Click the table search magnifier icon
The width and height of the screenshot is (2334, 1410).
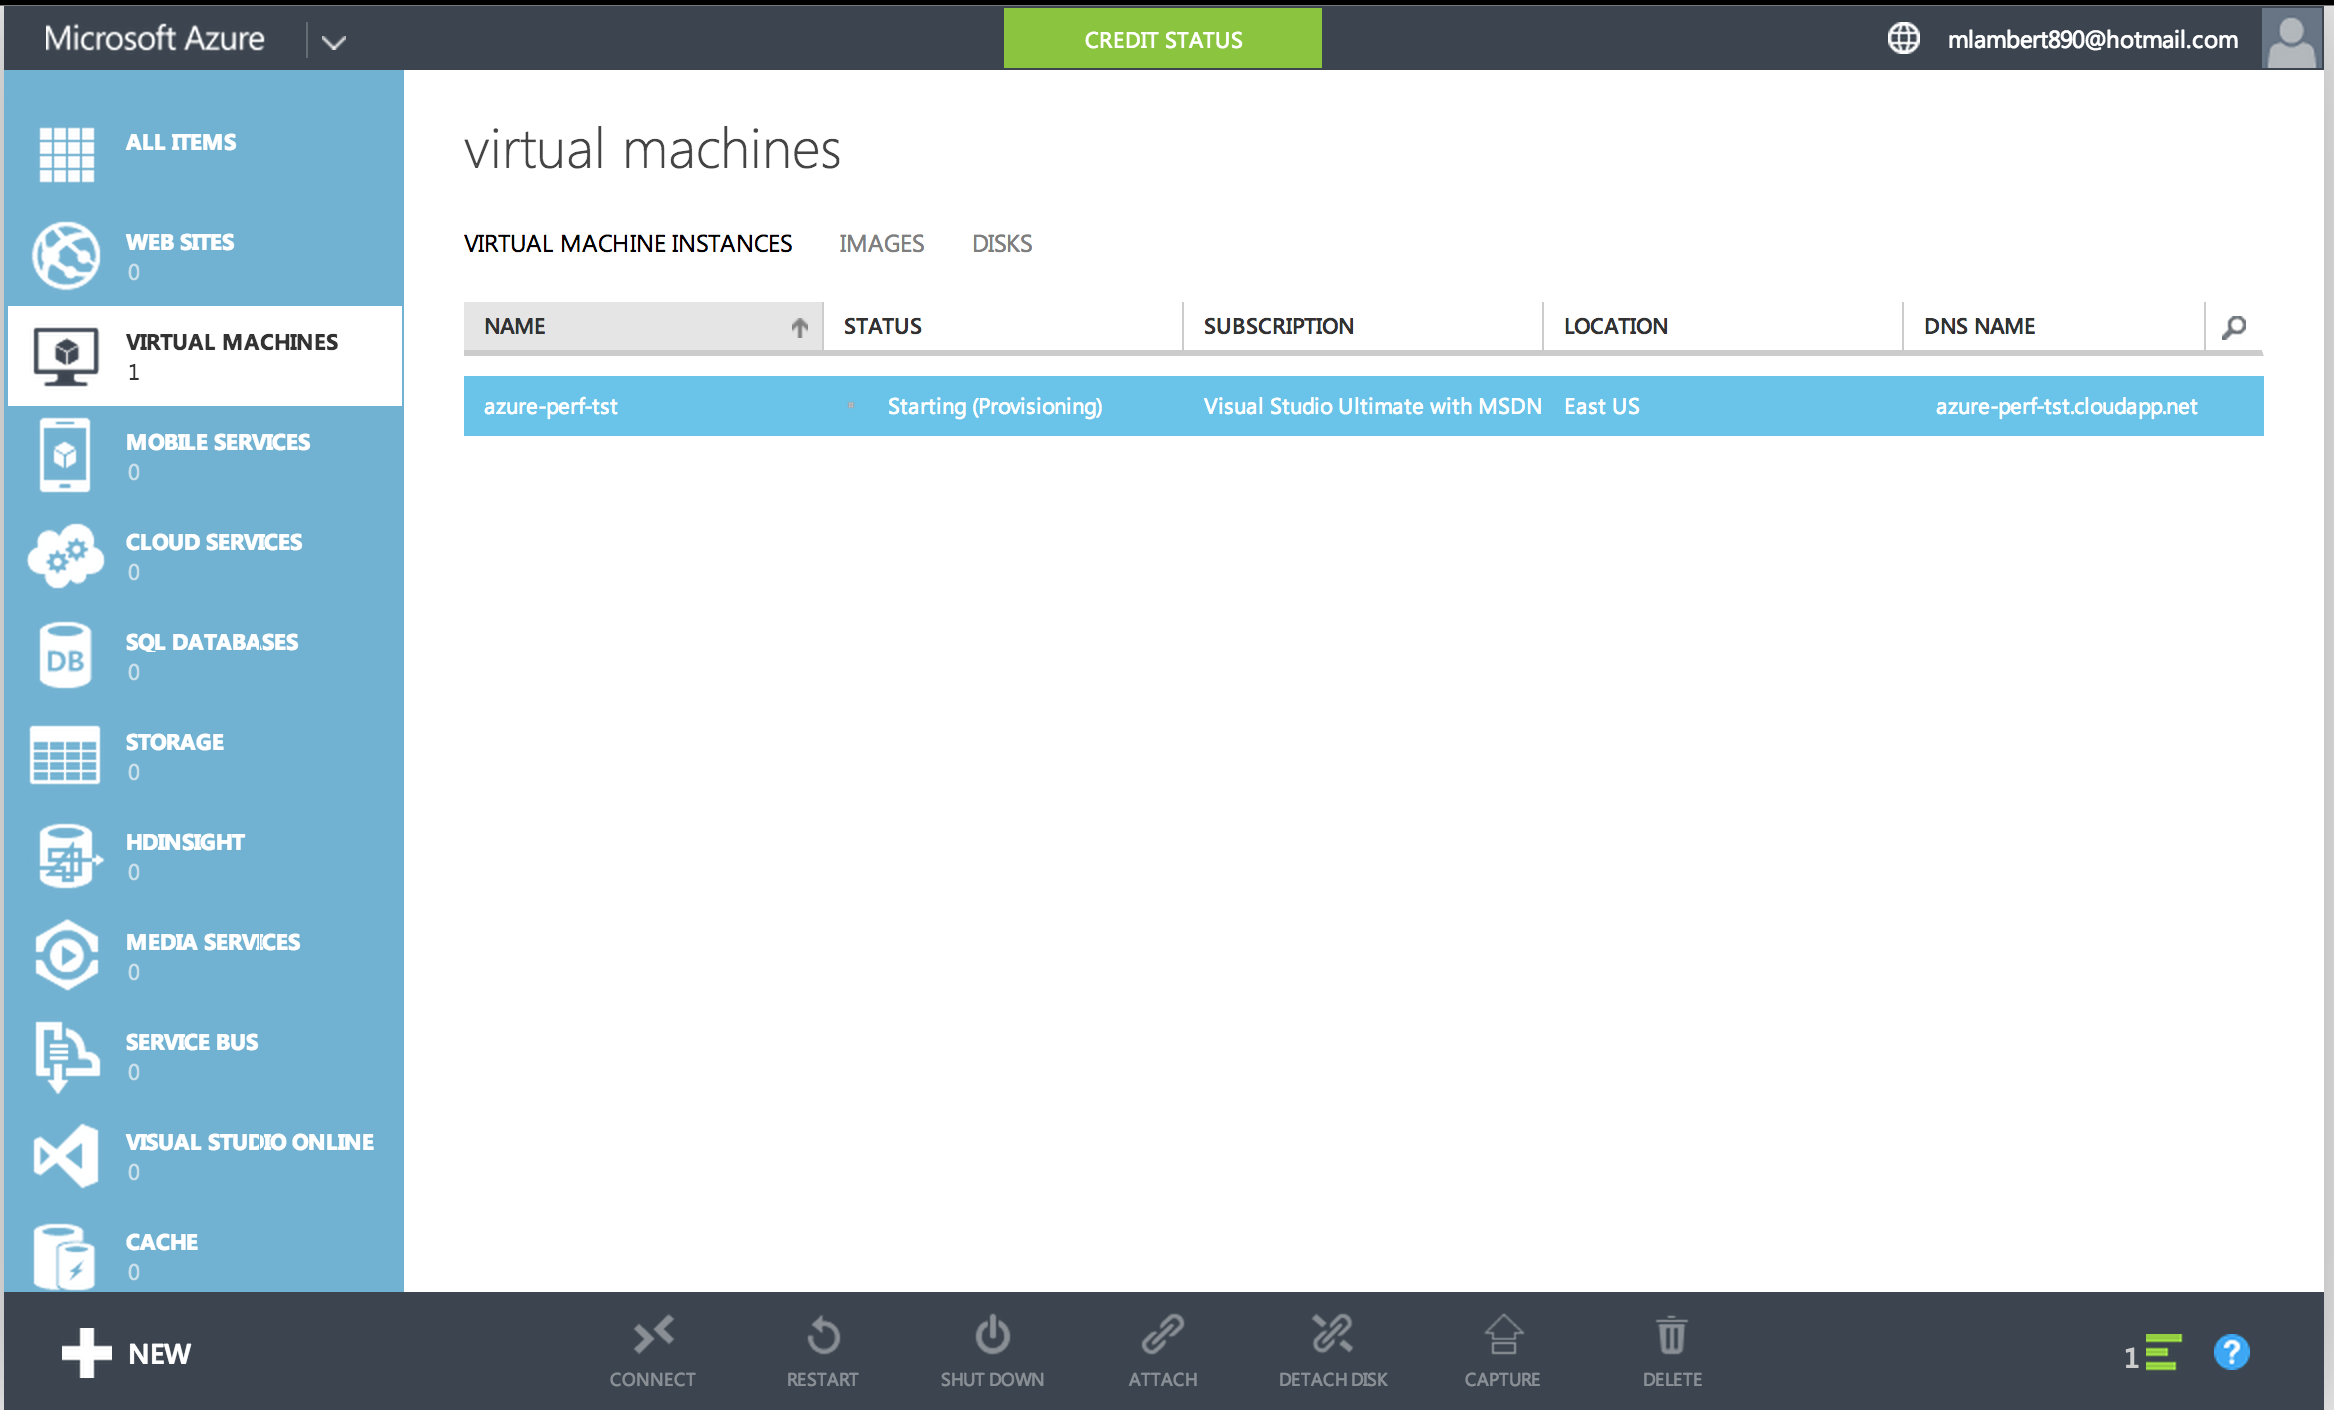(x=2234, y=327)
